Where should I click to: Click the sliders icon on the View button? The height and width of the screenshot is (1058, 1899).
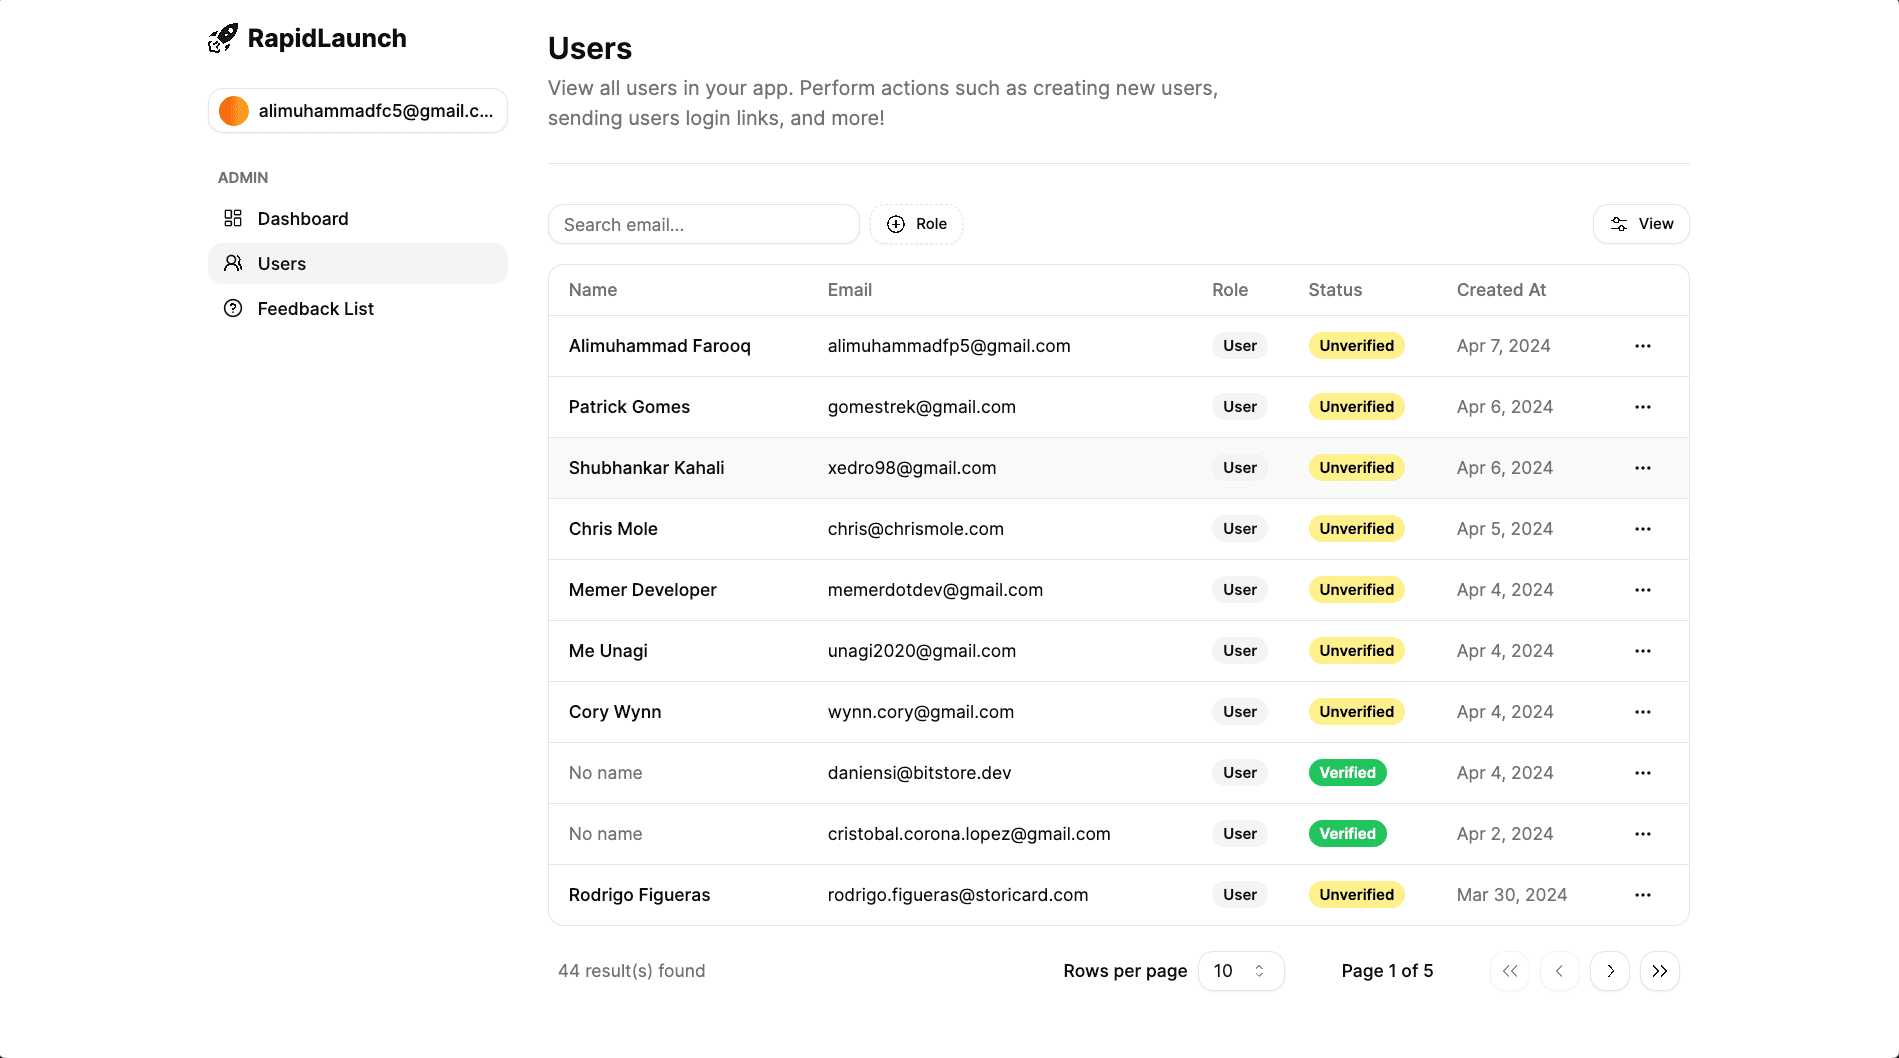click(x=1618, y=224)
